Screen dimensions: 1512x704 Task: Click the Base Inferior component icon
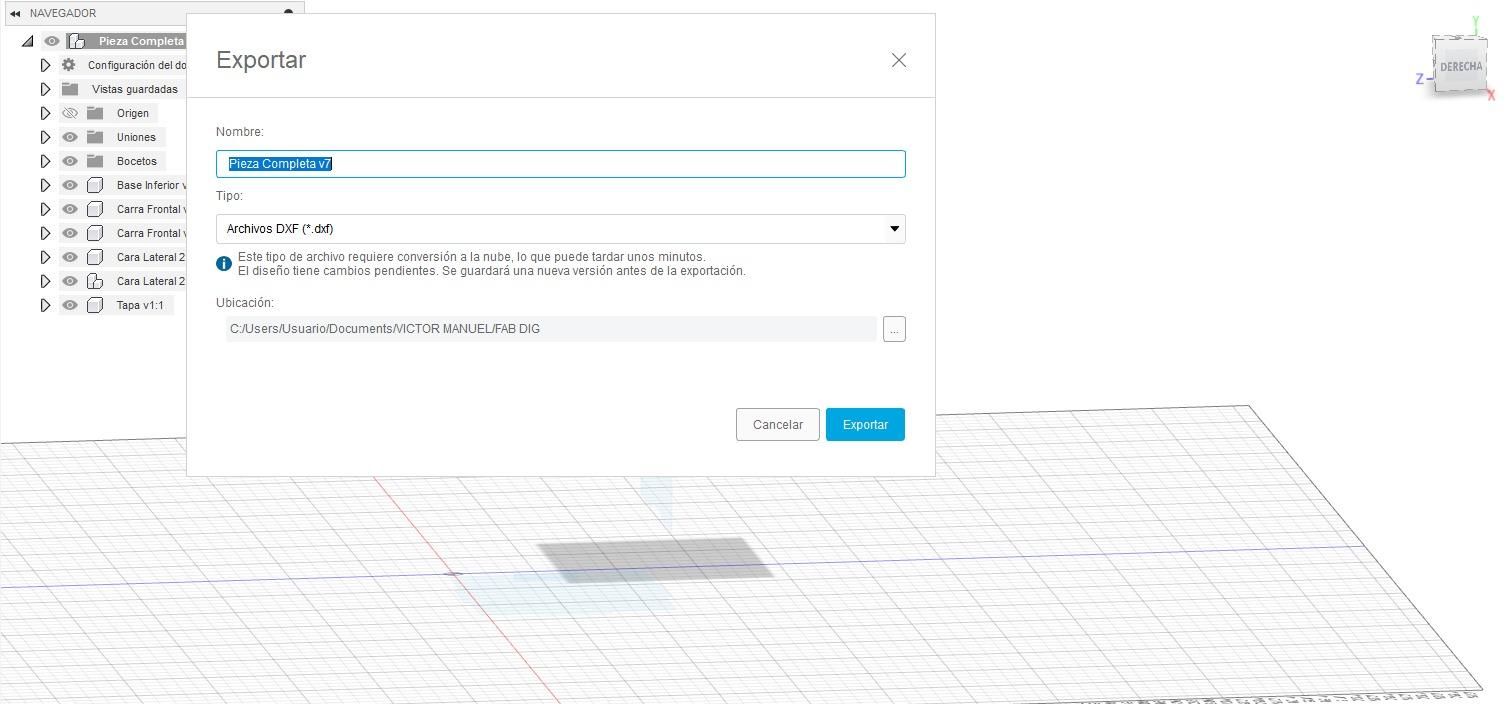(x=95, y=185)
